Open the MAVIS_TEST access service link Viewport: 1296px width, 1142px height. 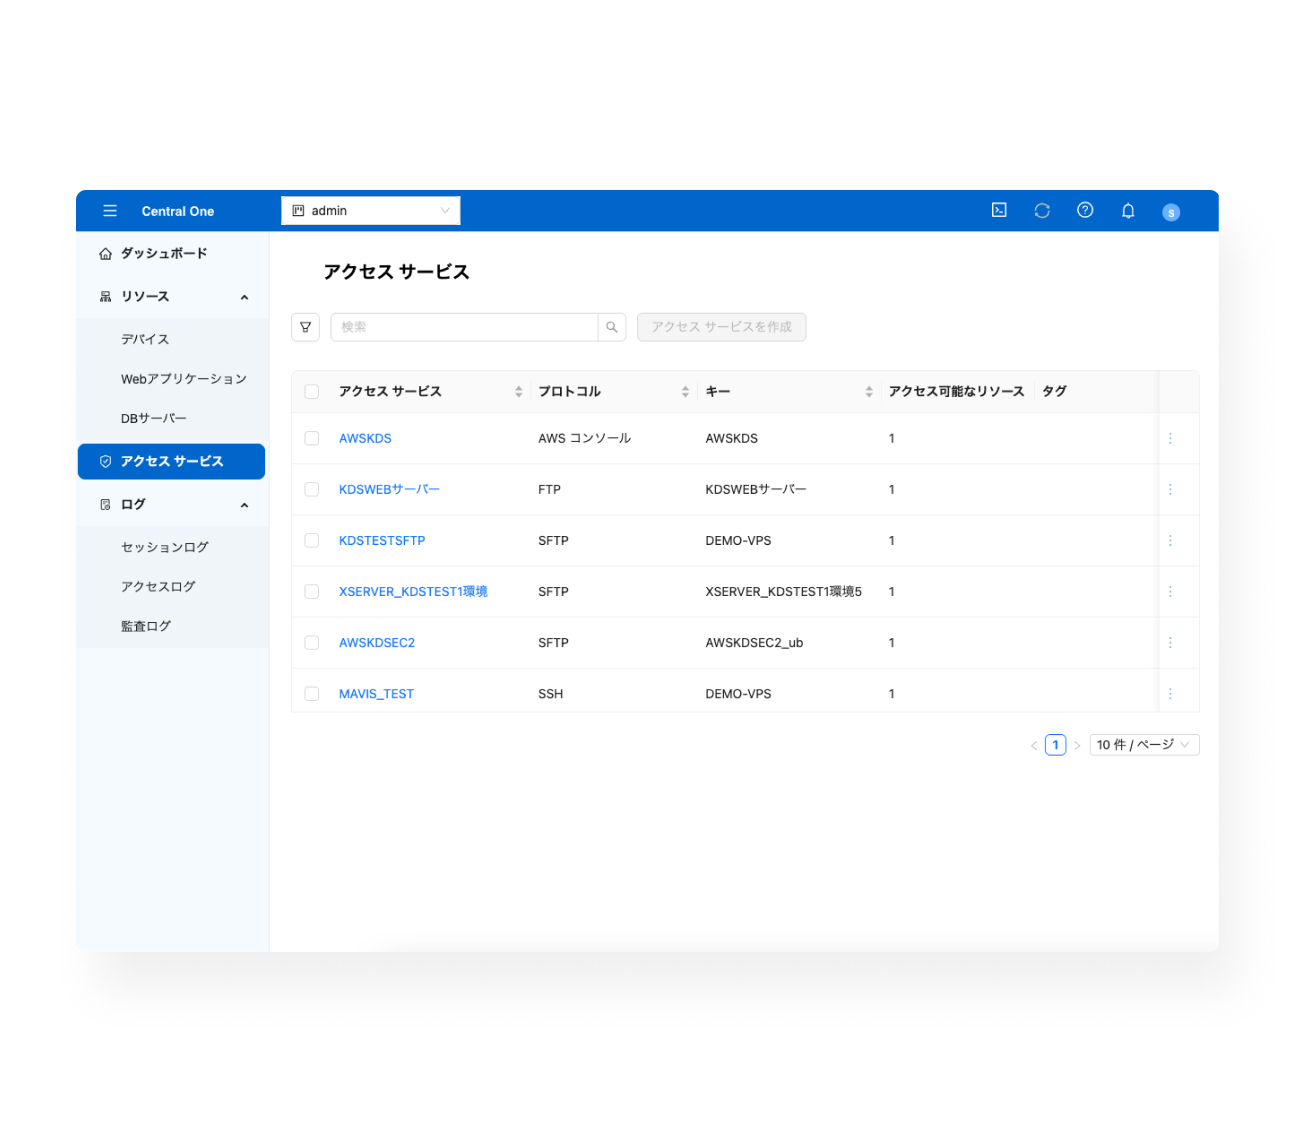[376, 694]
